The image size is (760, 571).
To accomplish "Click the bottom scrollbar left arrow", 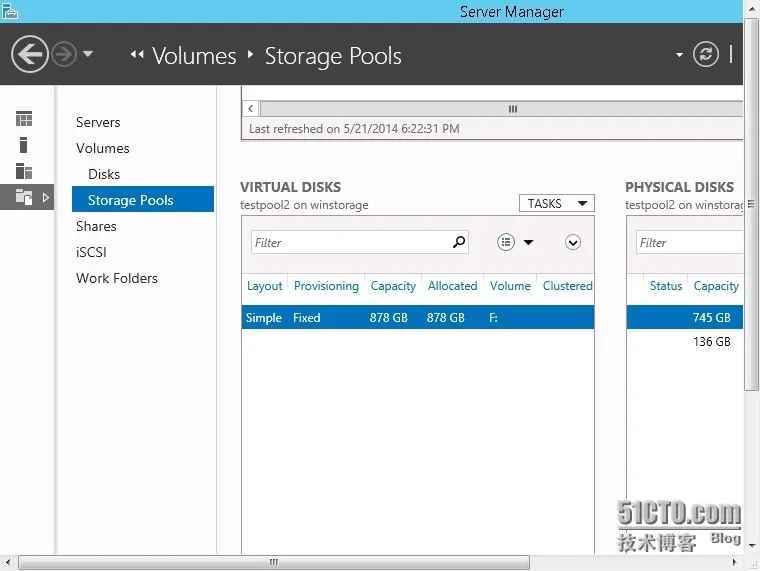I will [8, 562].
